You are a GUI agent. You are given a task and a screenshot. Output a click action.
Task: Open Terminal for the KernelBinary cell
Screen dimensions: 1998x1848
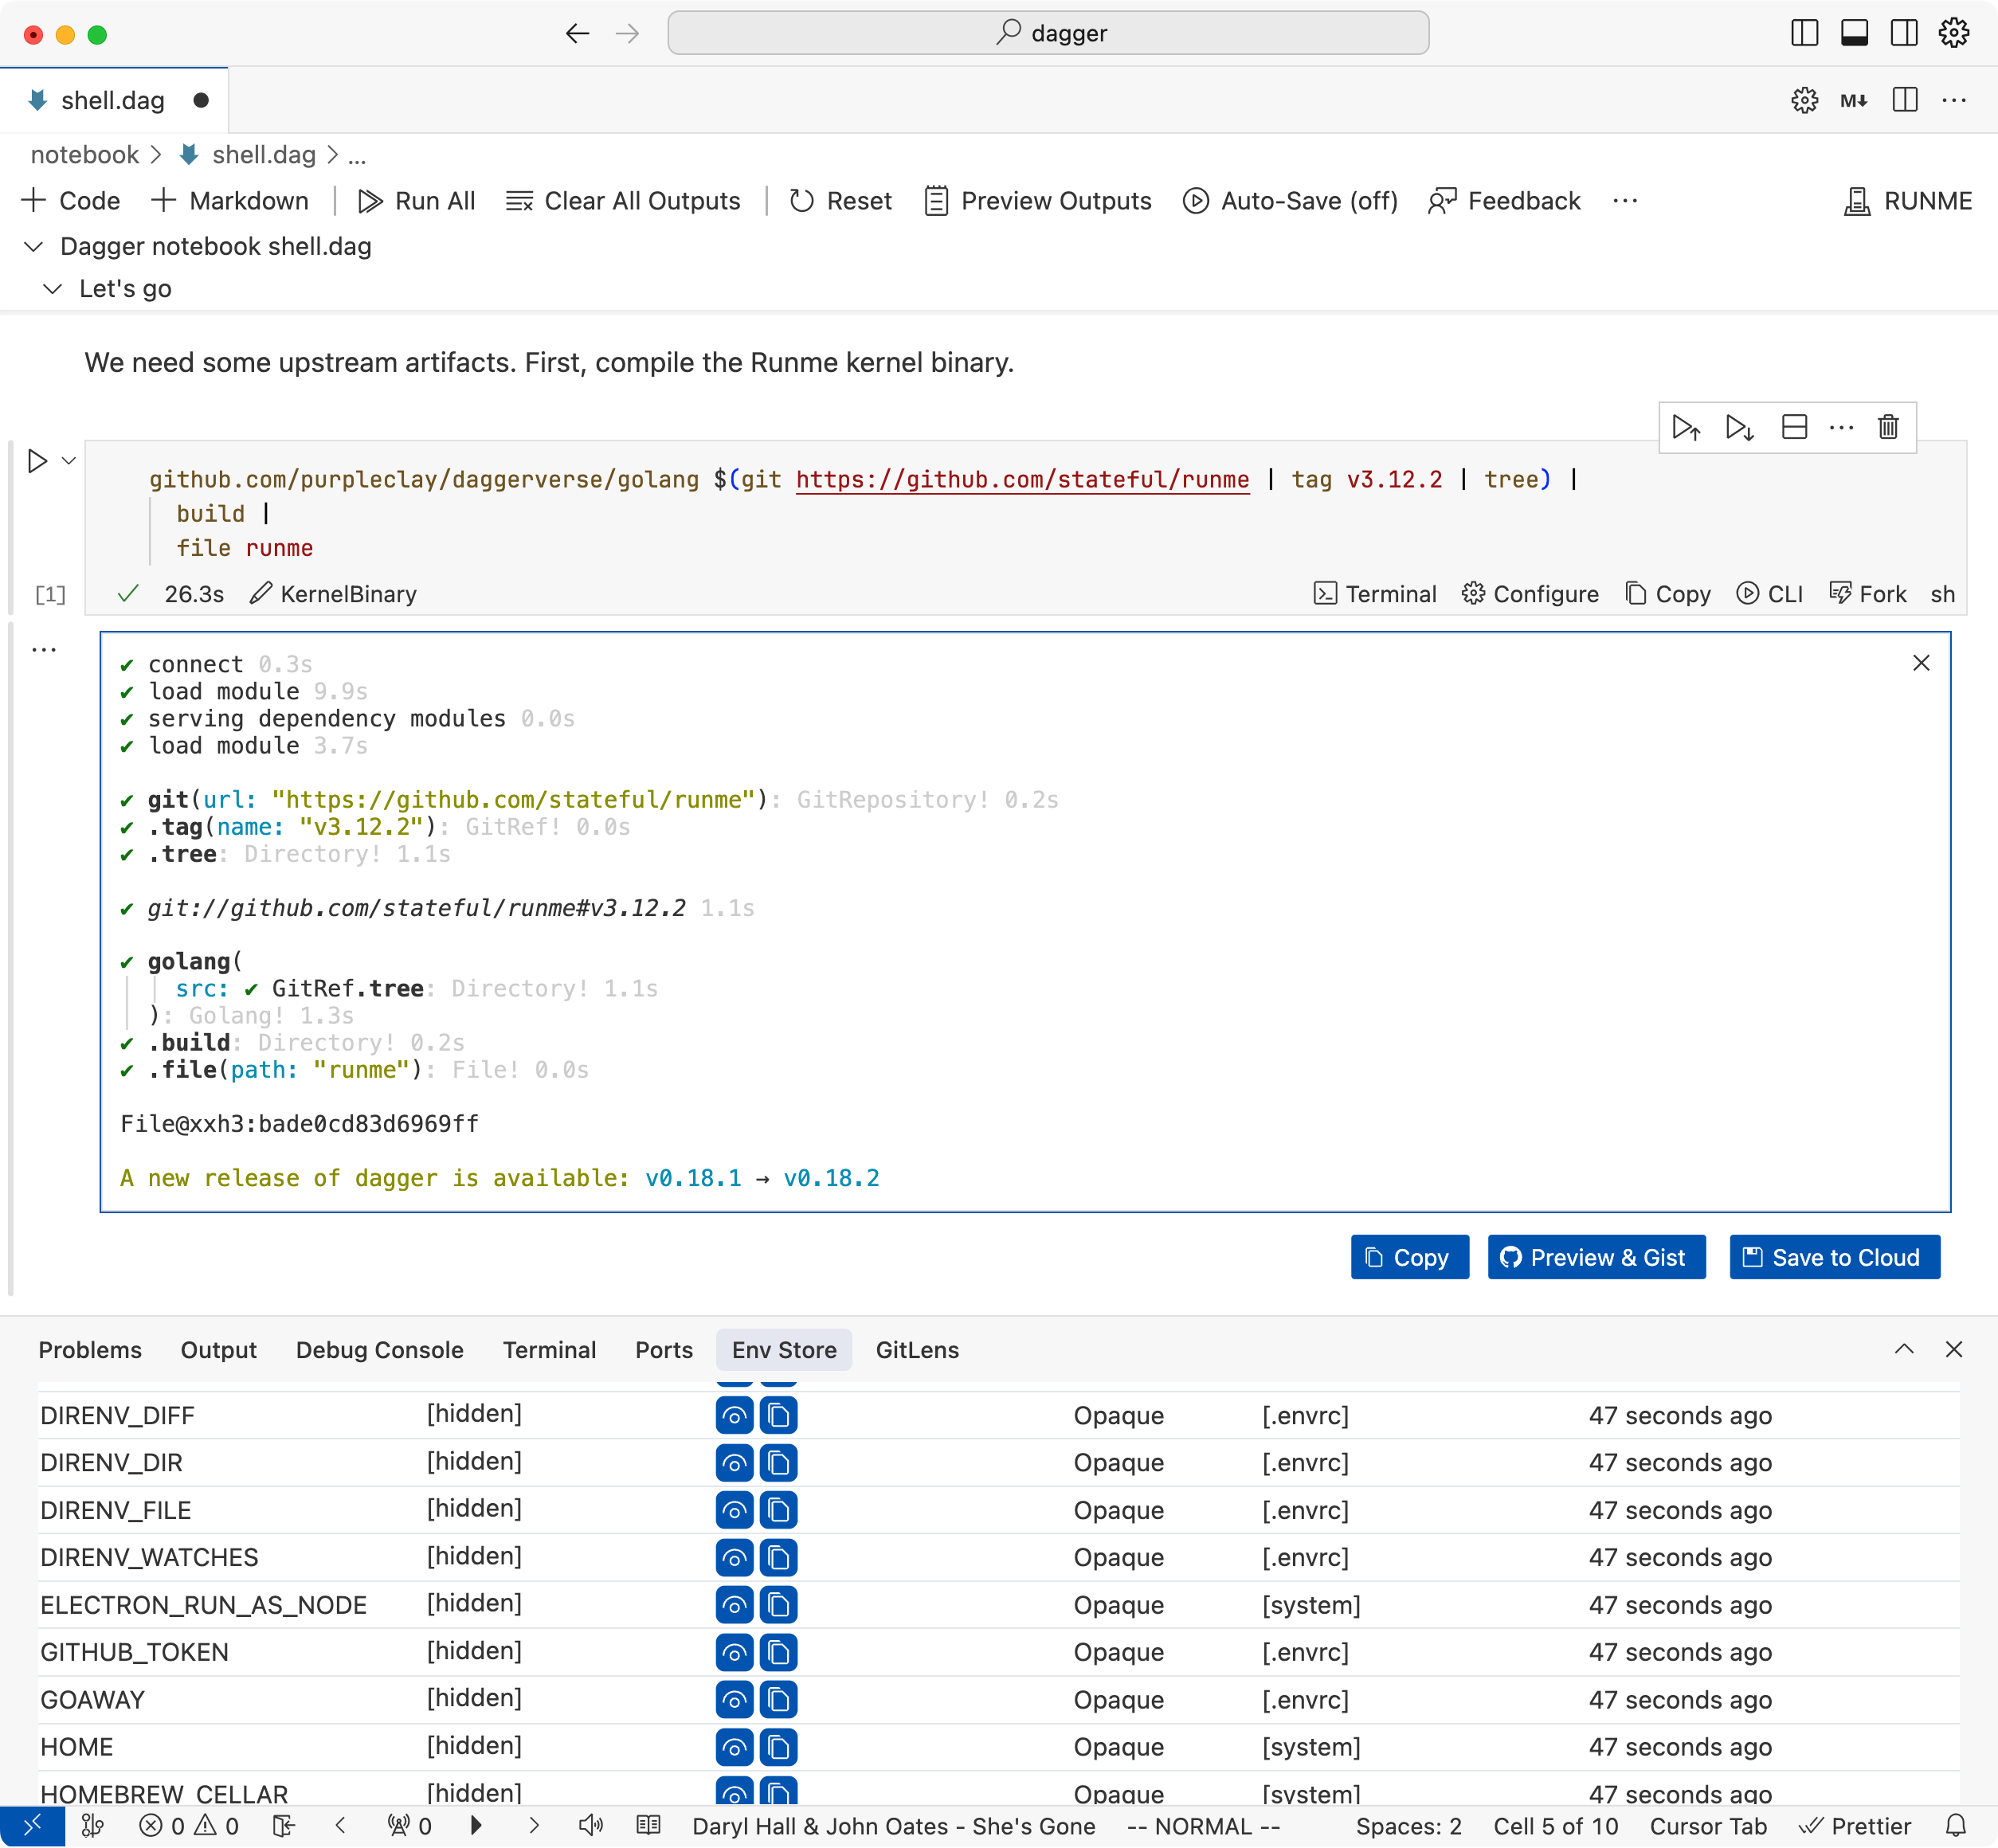click(x=1375, y=594)
